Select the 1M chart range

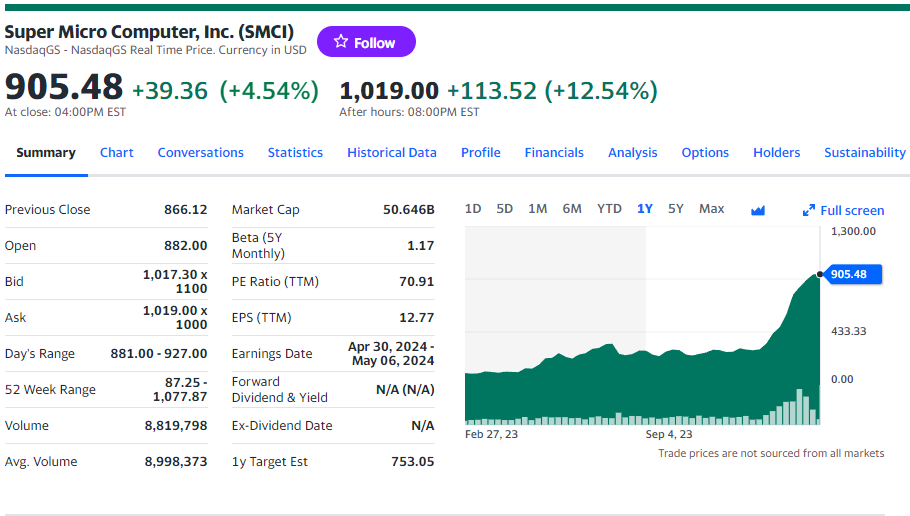537,209
